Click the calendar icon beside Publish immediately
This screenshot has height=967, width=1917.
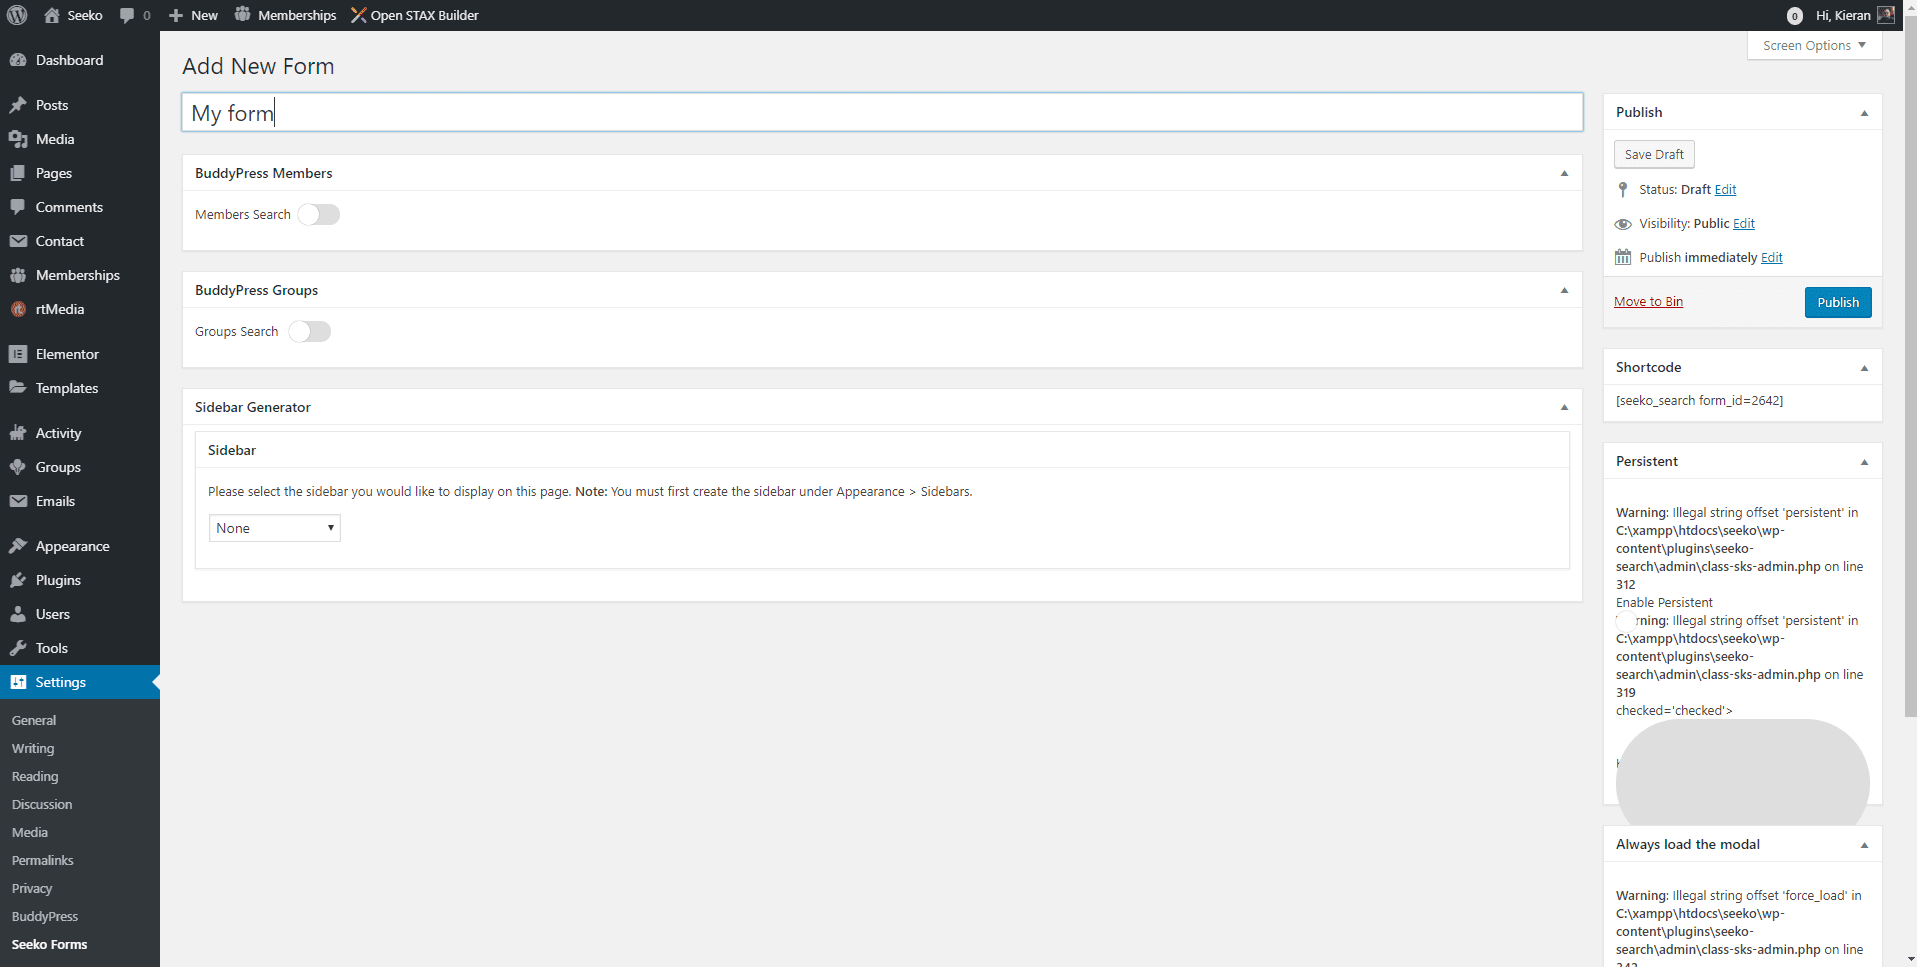pos(1623,257)
